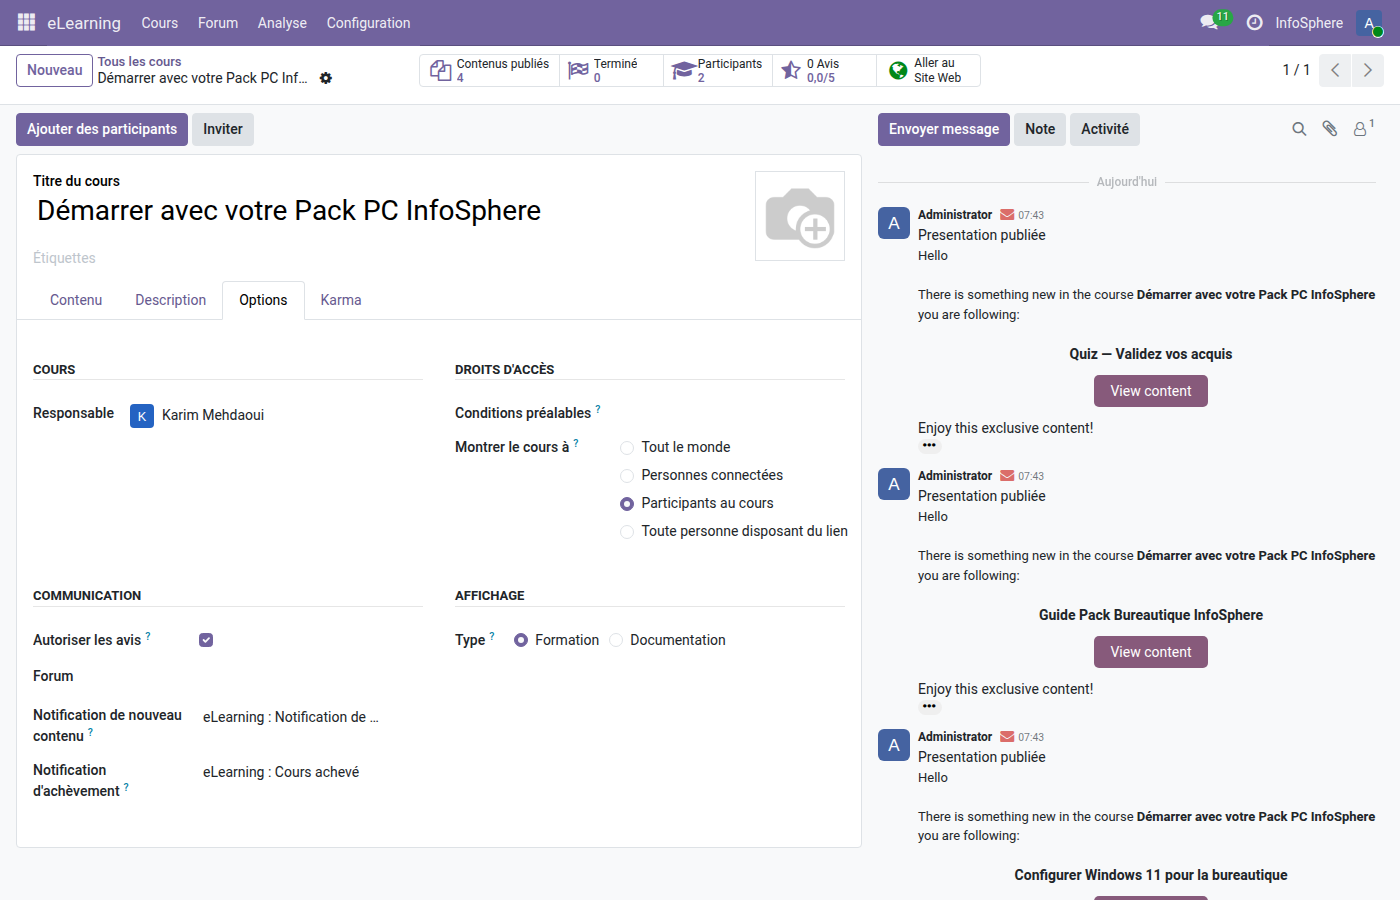This screenshot has height=900, width=1400.
Task: Click the camera placeholder to add course image
Action: click(x=799, y=215)
